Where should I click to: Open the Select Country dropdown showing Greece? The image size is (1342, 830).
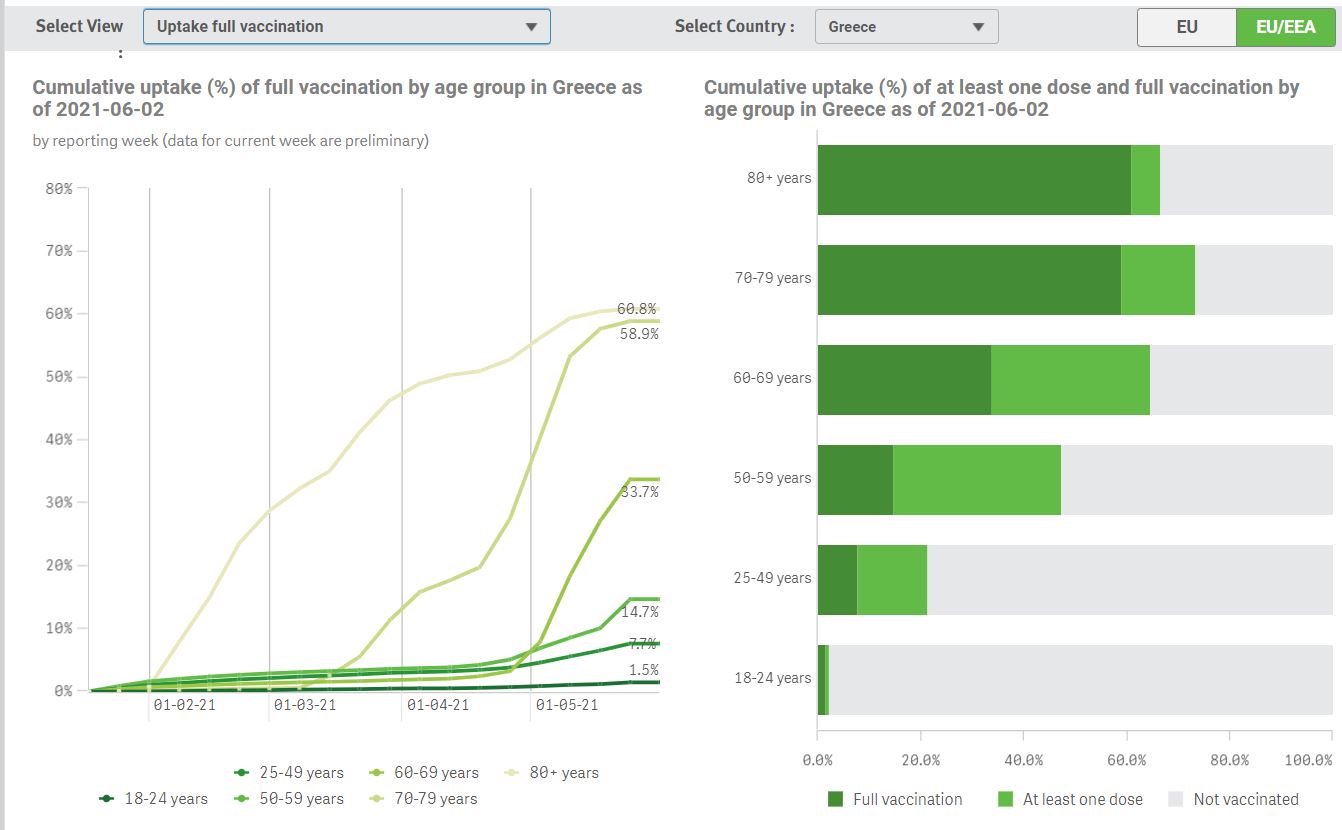coord(906,27)
